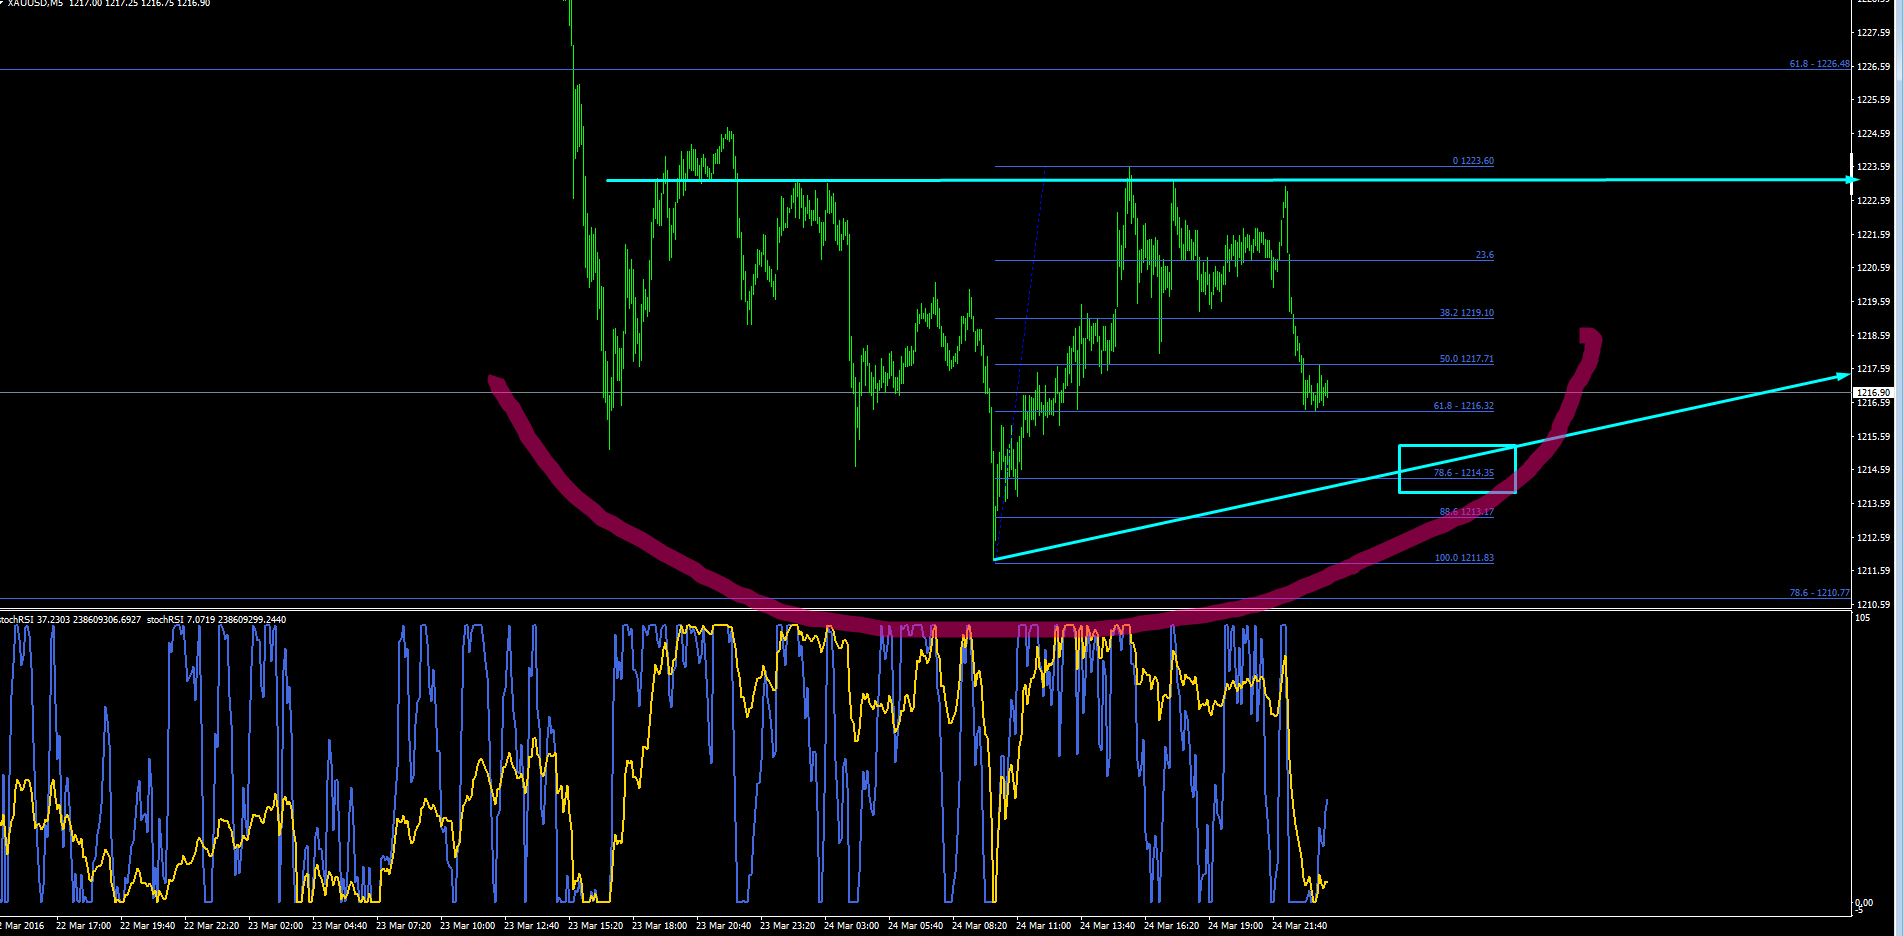Click time axis label '24 Mar 05:40'
Screen dimensions: 1903x936
pos(916,926)
